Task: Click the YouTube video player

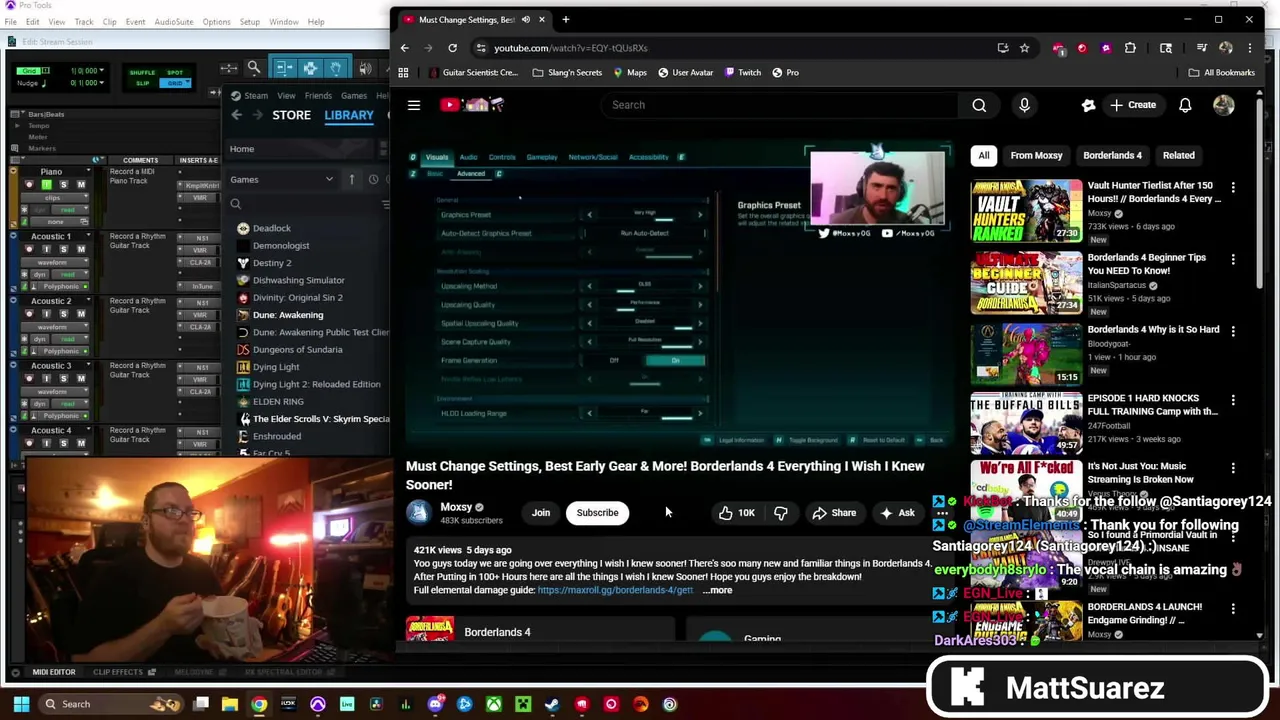Action: pos(681,296)
